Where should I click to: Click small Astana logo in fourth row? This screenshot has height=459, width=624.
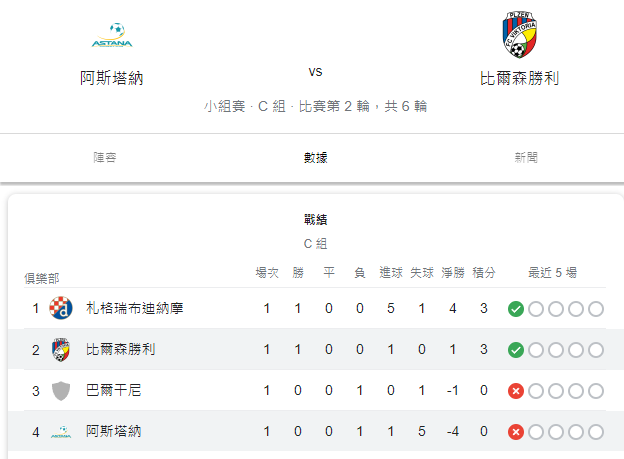tap(61, 432)
